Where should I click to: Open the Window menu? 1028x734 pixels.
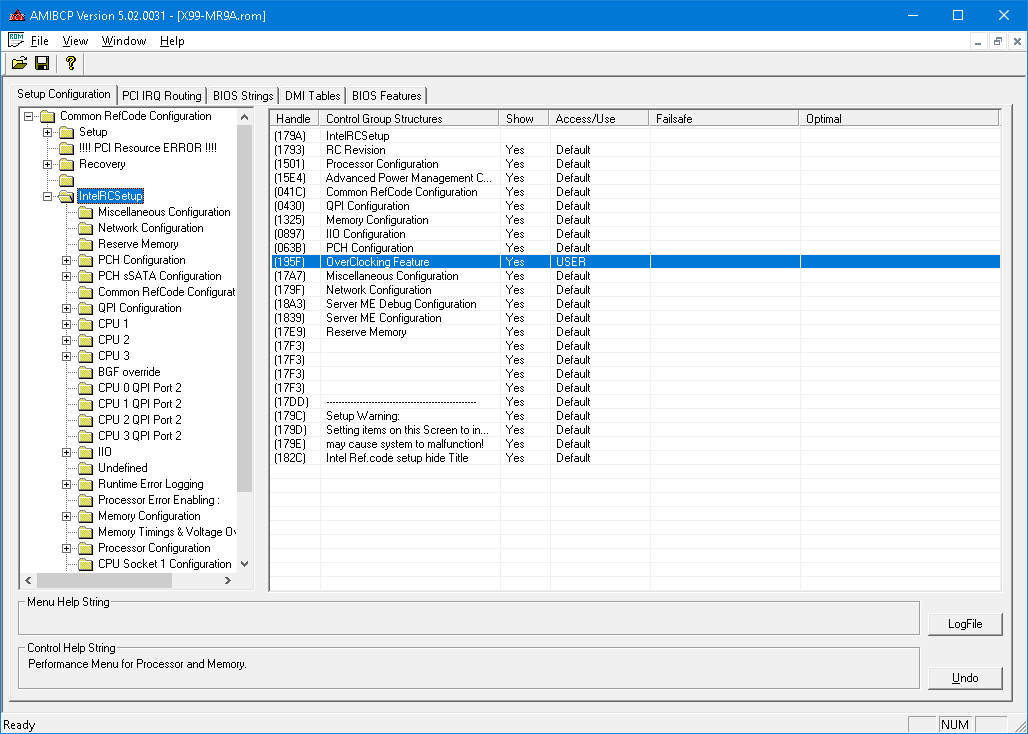[x=123, y=41]
